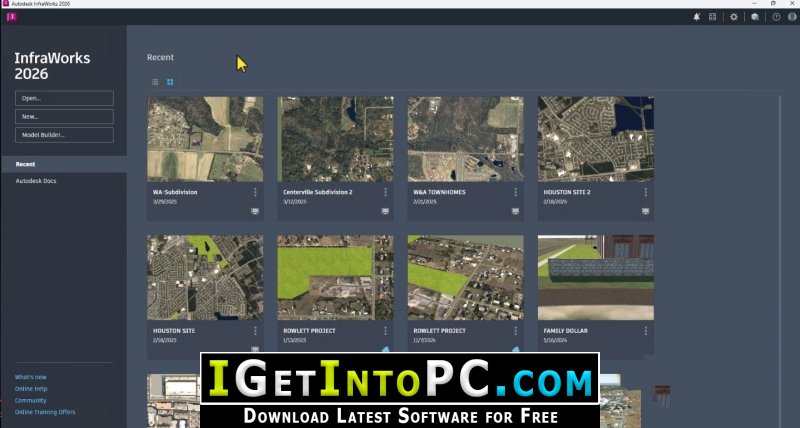Open the HOUSTON SITE 2 thumbnail

[x=596, y=139]
